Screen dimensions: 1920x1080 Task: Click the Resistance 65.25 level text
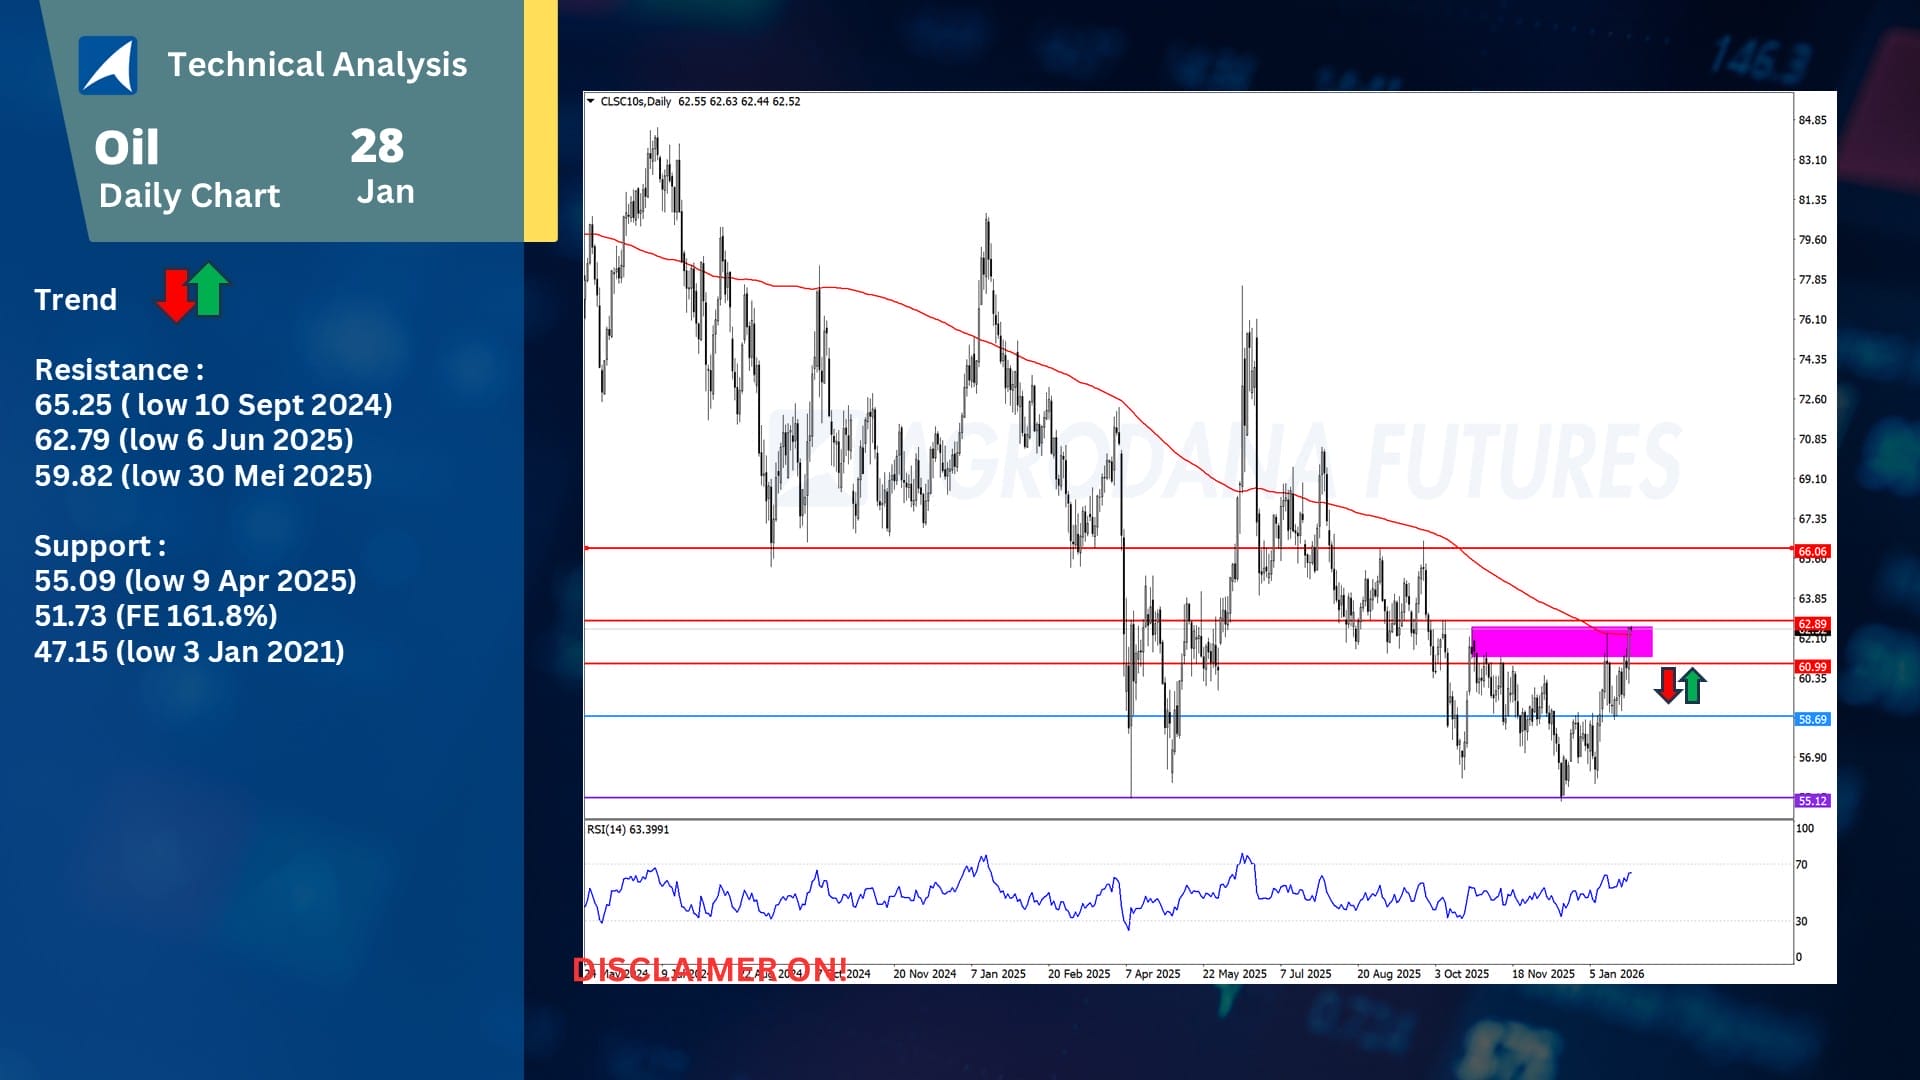pyautogui.click(x=213, y=405)
